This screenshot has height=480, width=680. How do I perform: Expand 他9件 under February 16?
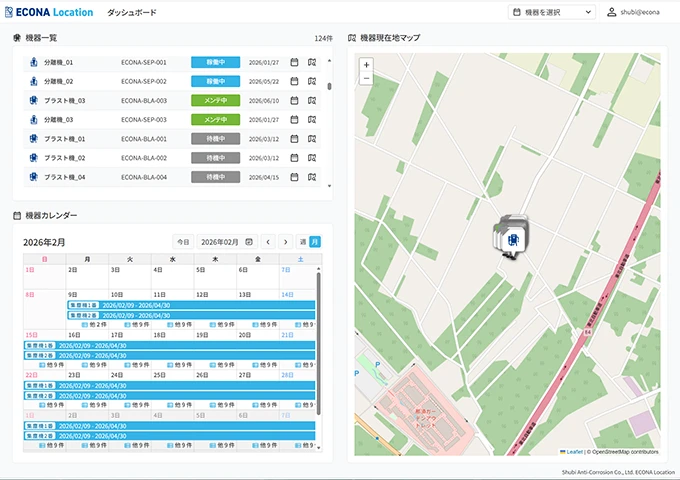tap(95, 365)
